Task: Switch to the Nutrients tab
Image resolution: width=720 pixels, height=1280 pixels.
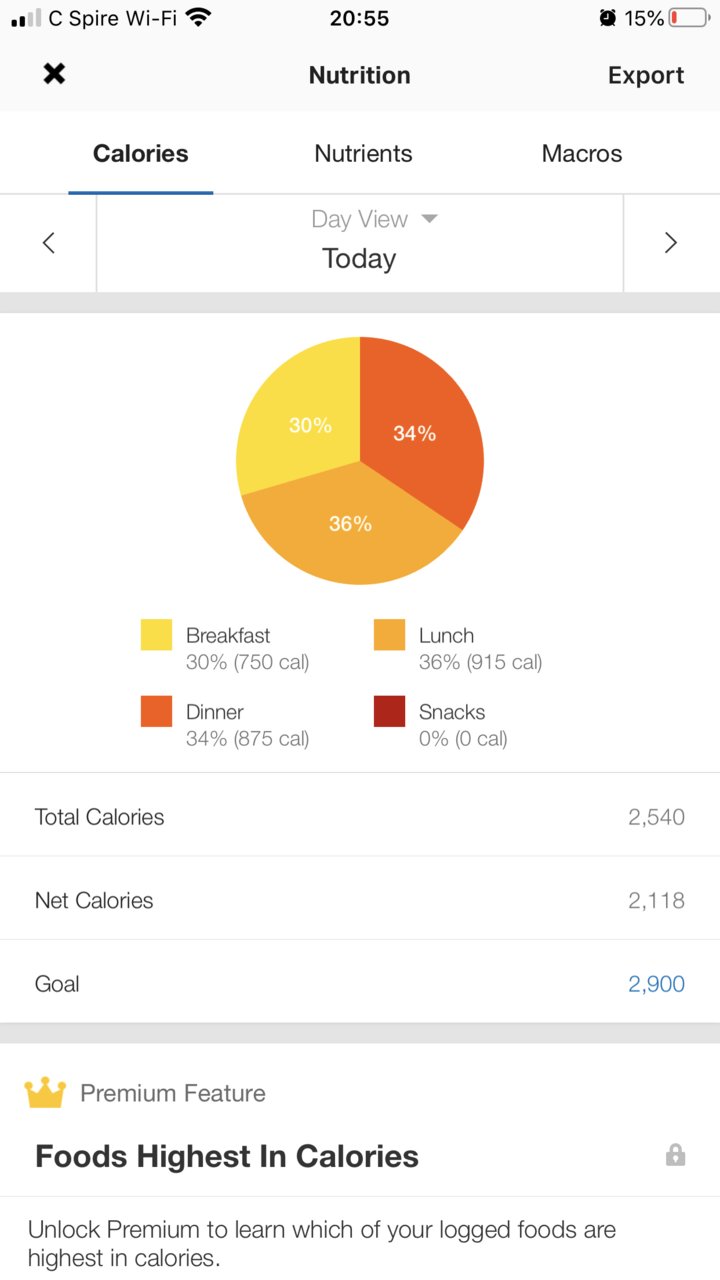Action: coord(363,153)
